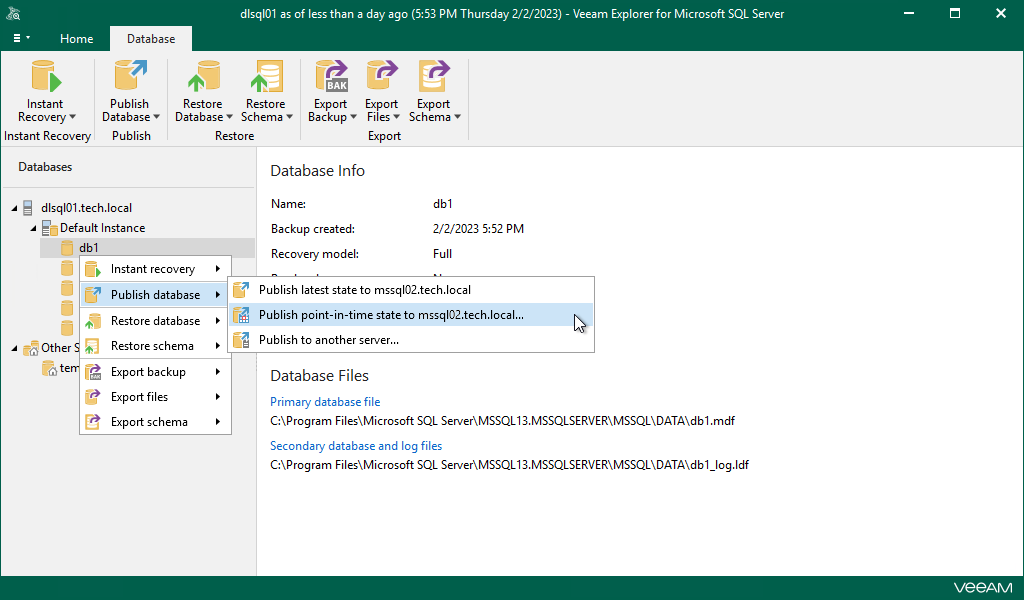
Task: Collapse the Default Instance tree node
Action: tap(33, 229)
